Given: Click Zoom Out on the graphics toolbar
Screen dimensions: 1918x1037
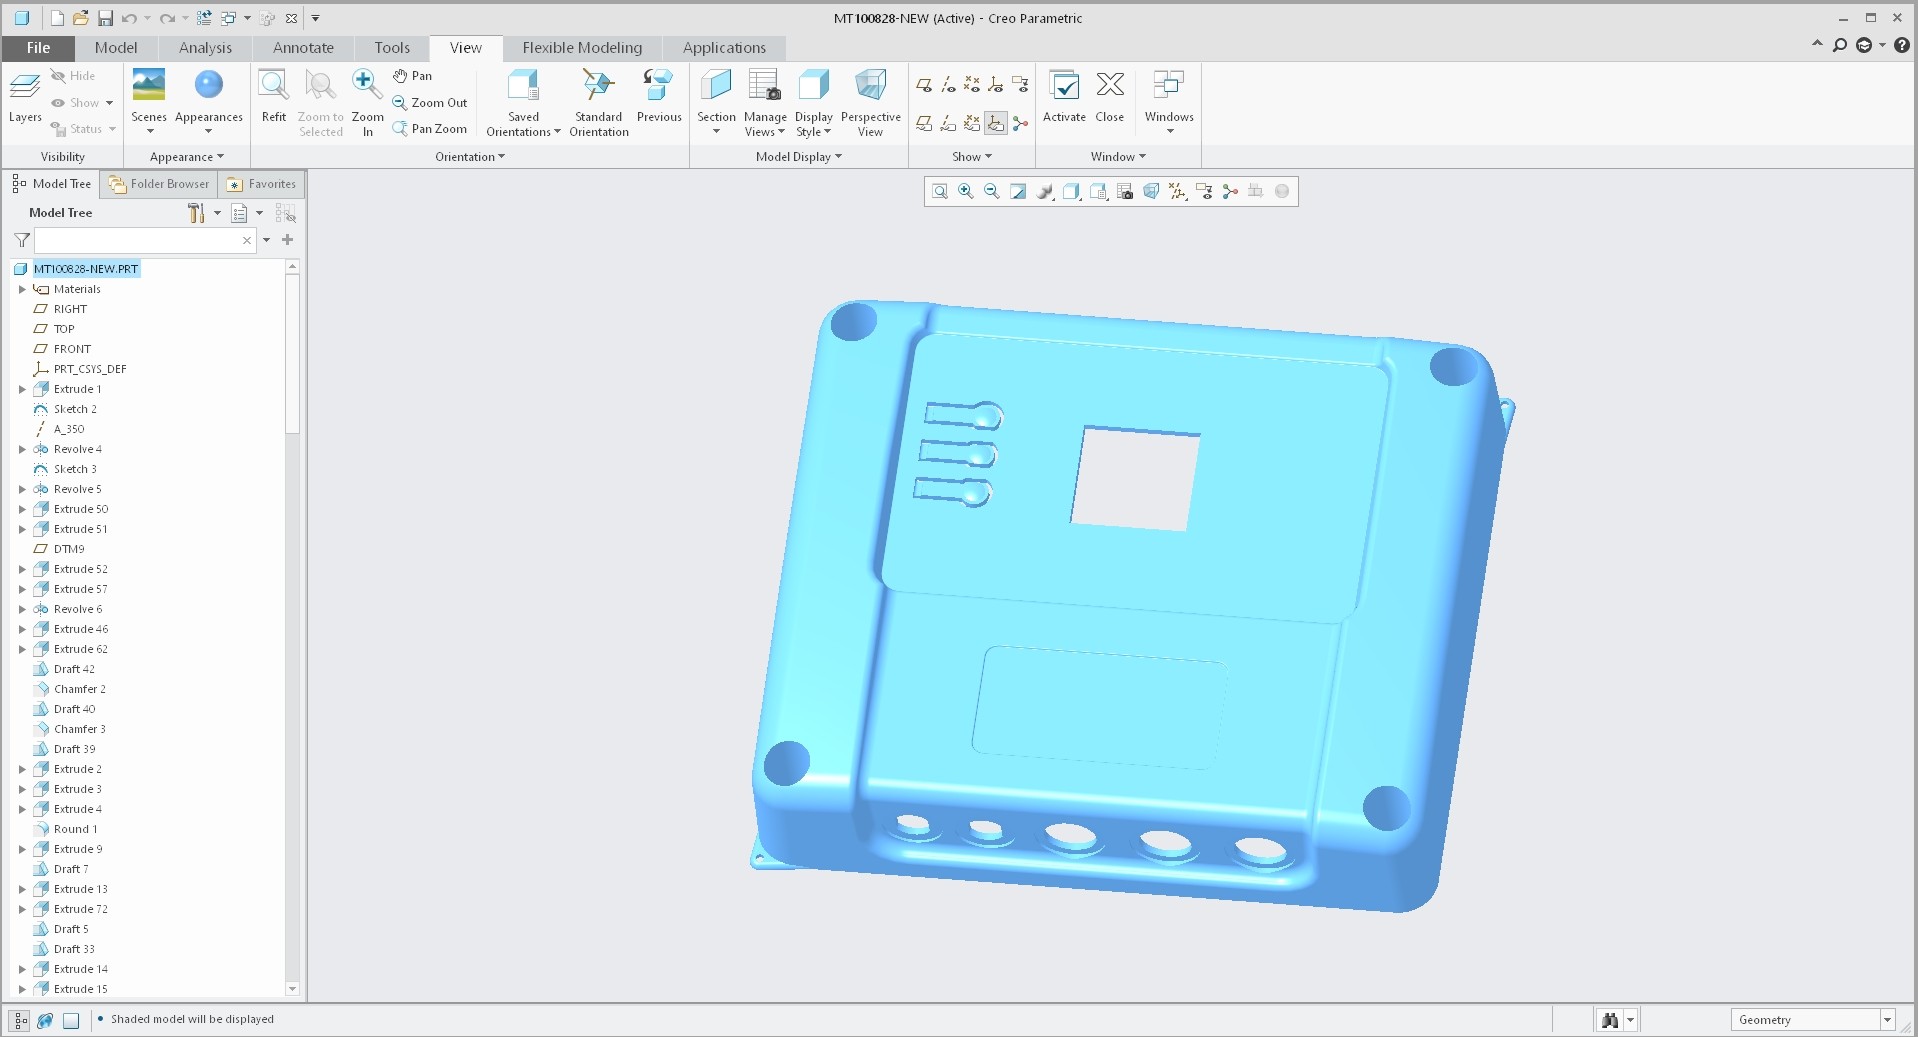Looking at the screenshot, I should 992,192.
